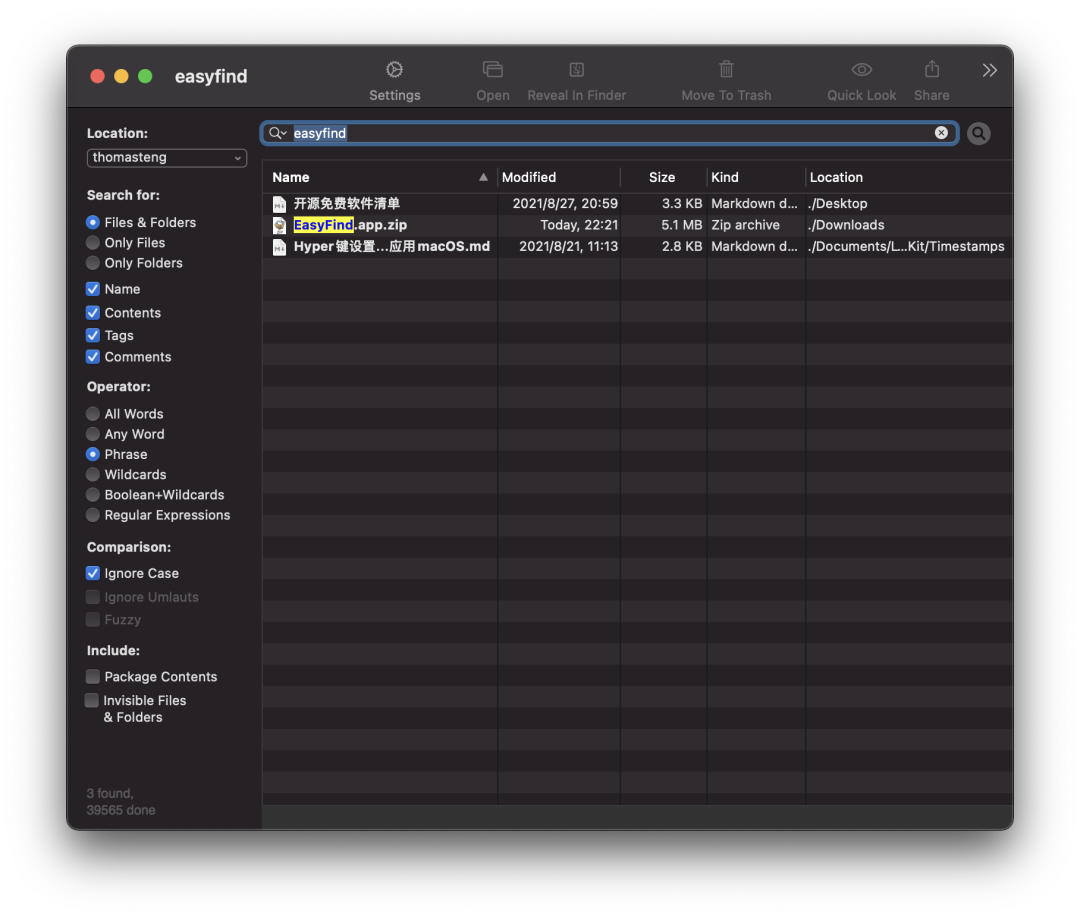This screenshot has height=918, width=1080.
Task: Open the Settings gear in toolbar
Action: point(394,70)
